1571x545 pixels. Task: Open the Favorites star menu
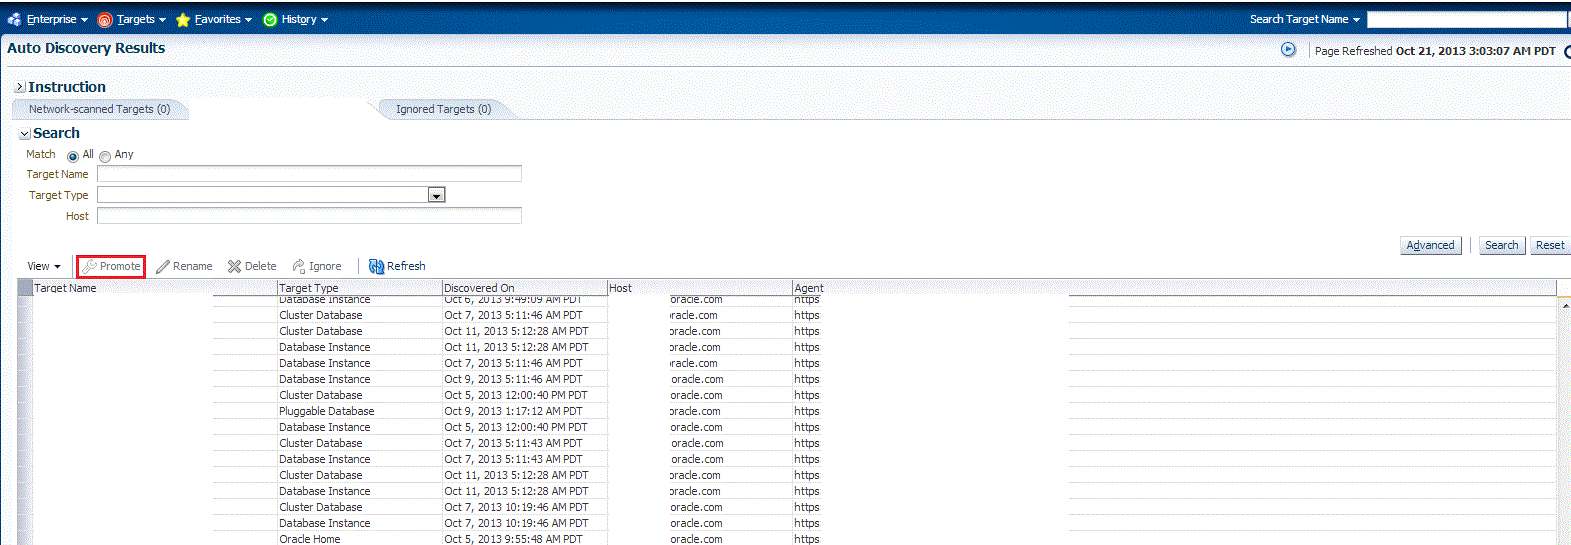[x=213, y=19]
